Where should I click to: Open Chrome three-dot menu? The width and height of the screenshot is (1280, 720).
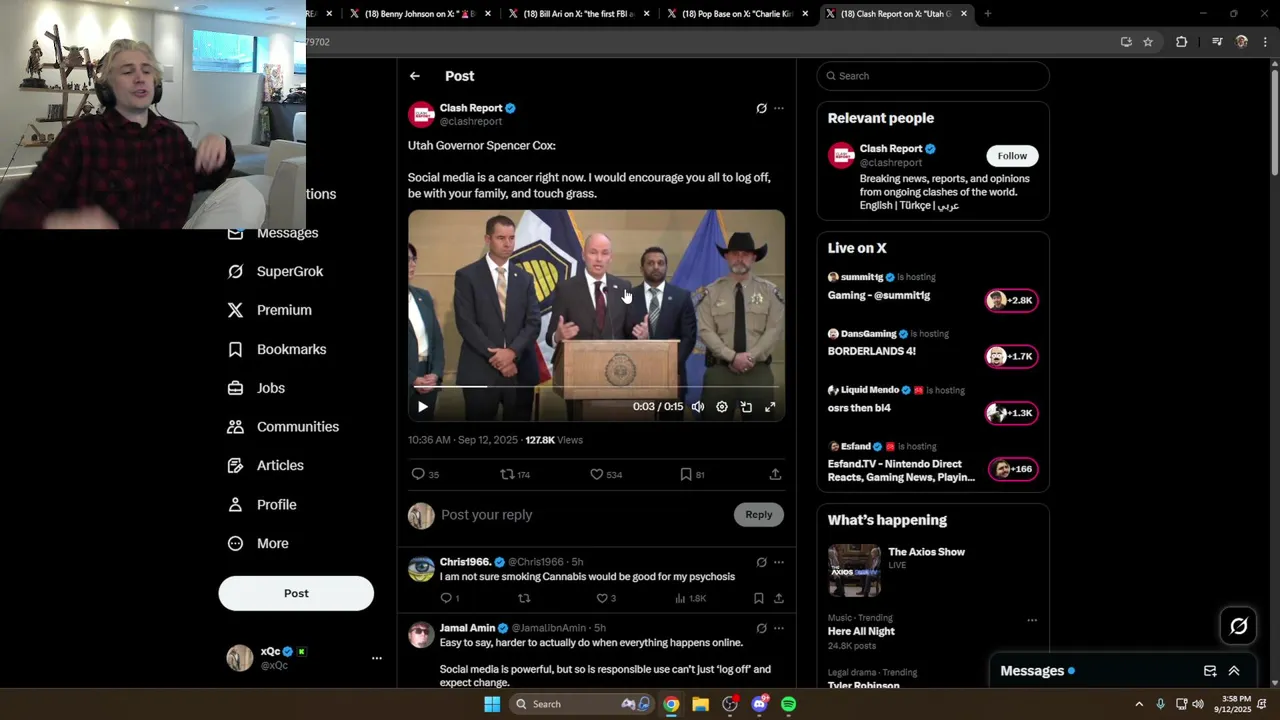tap(1266, 42)
